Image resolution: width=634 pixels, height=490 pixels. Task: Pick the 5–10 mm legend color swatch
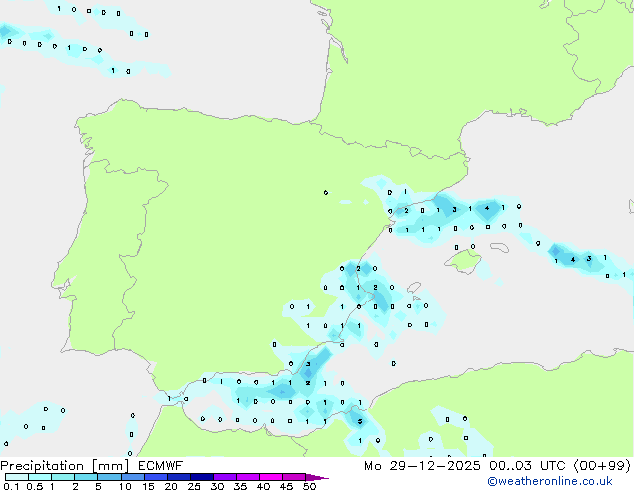pos(109,477)
